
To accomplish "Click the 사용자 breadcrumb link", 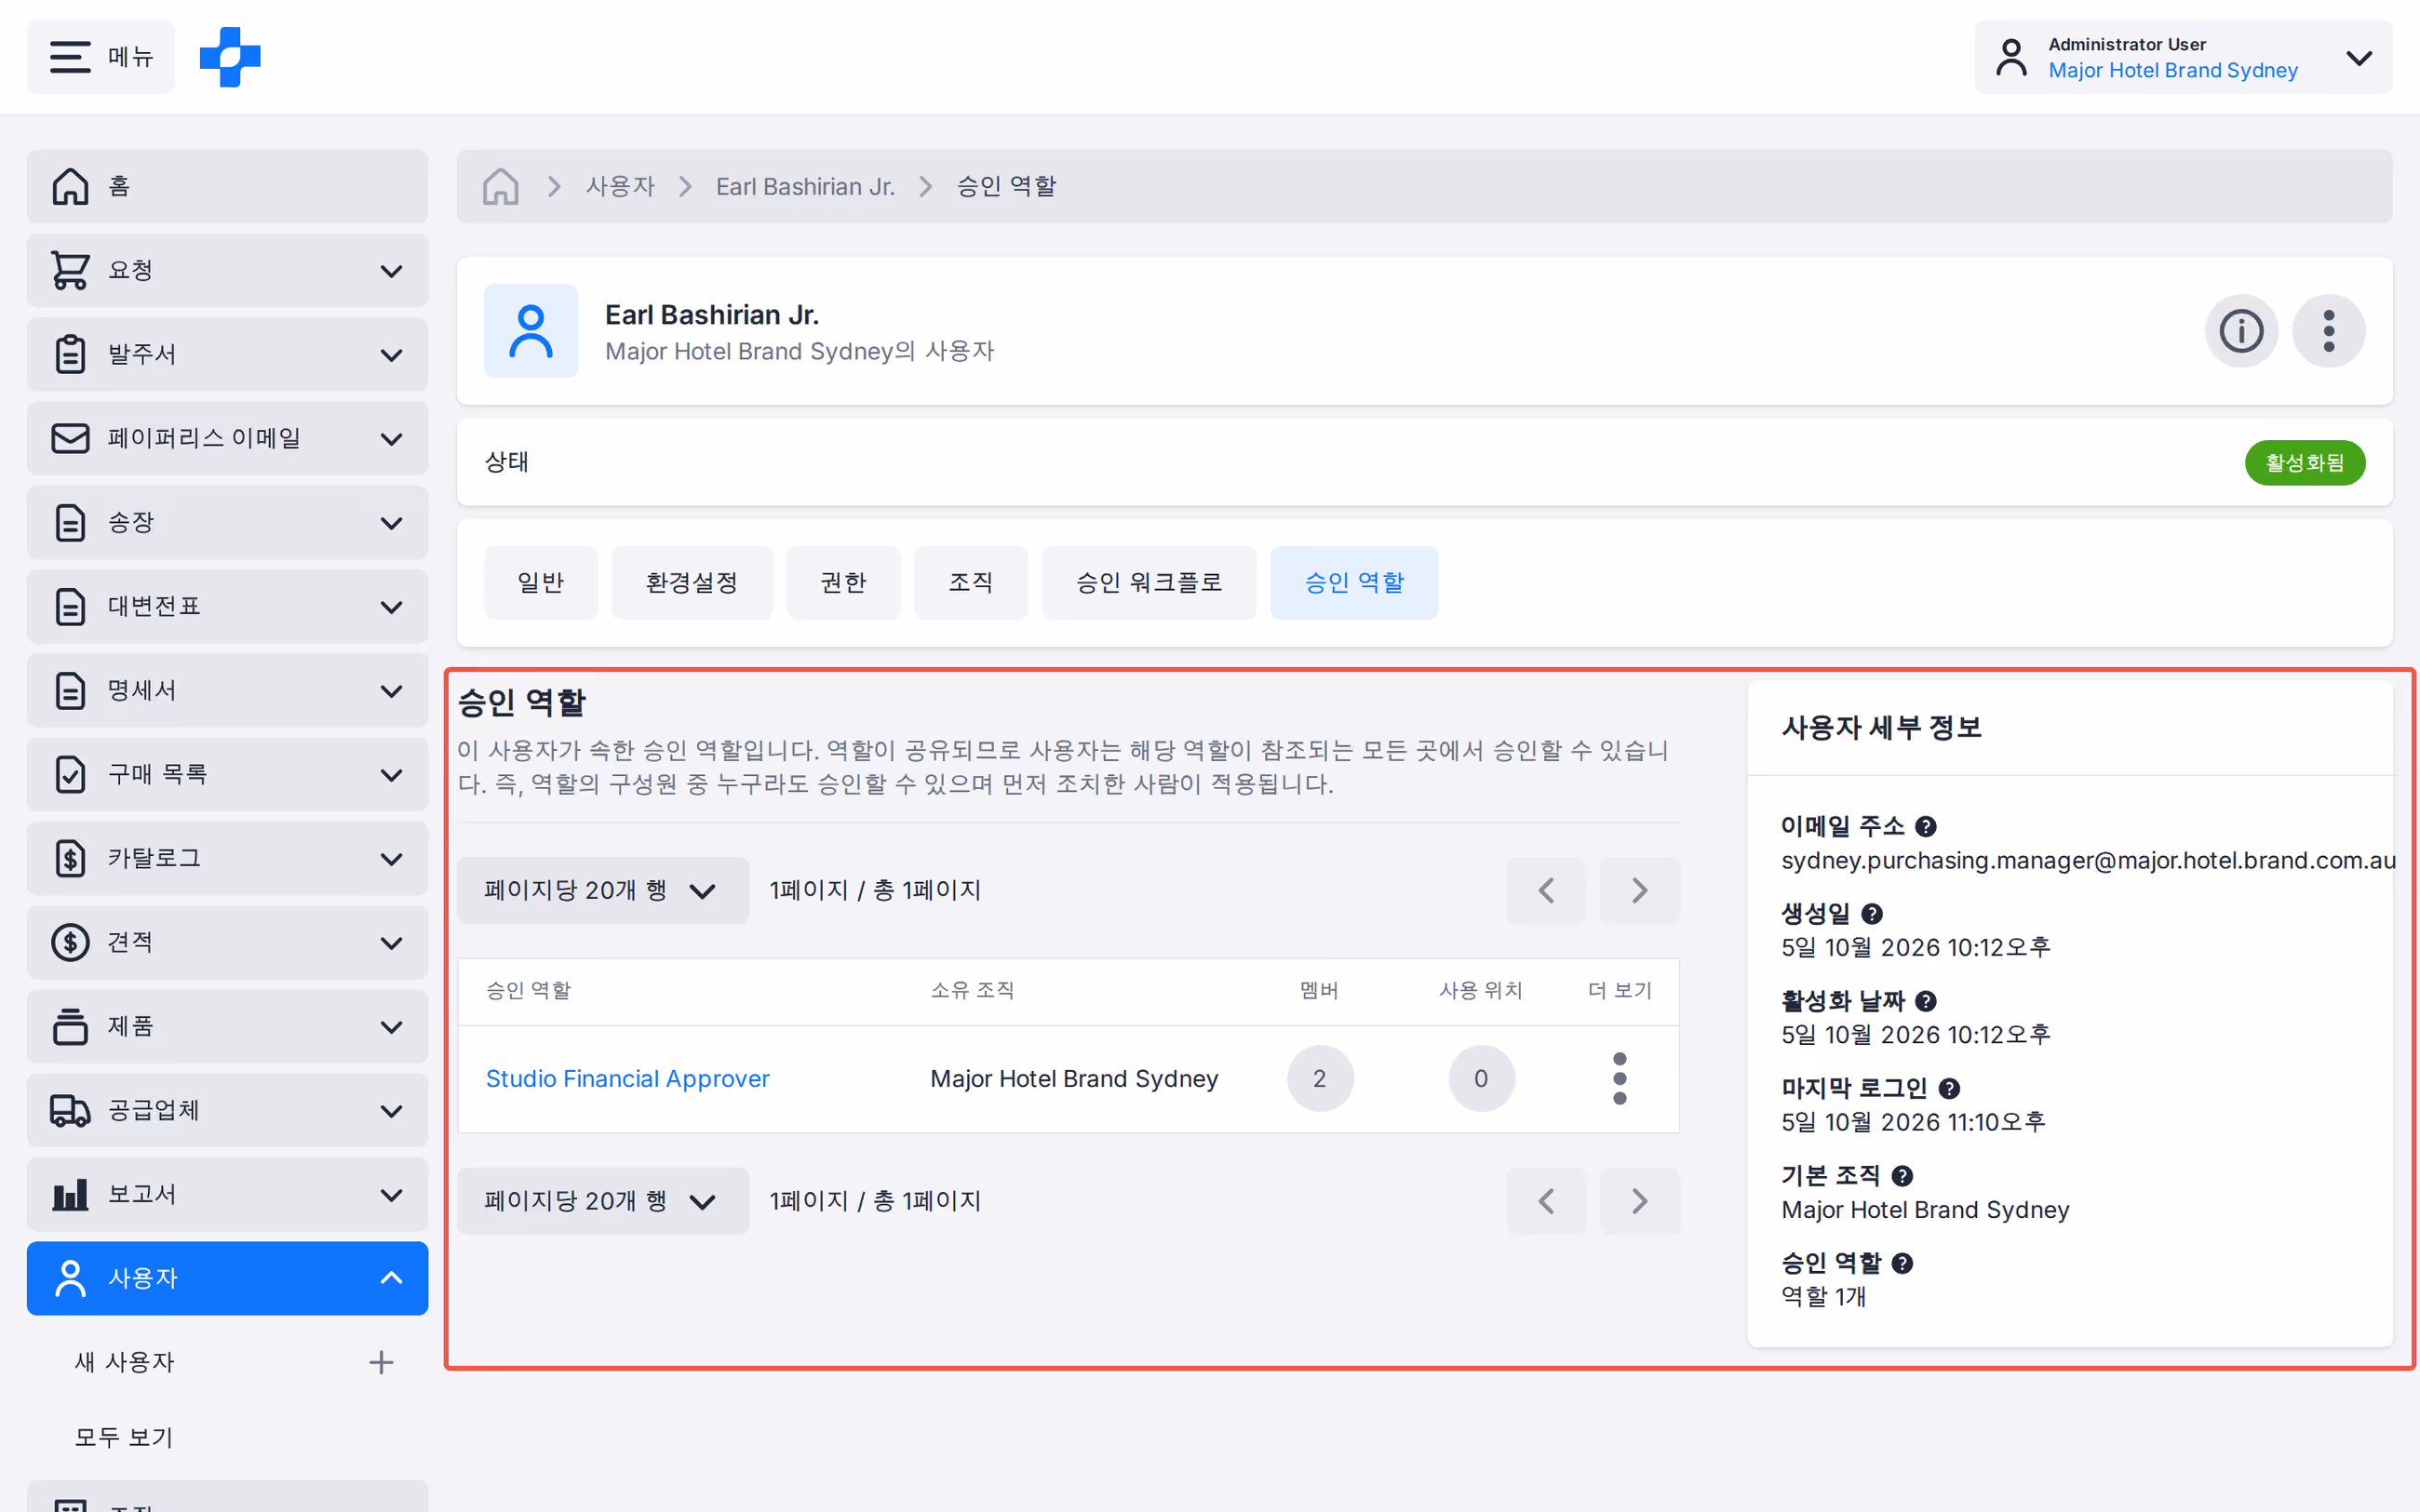I will (x=620, y=187).
